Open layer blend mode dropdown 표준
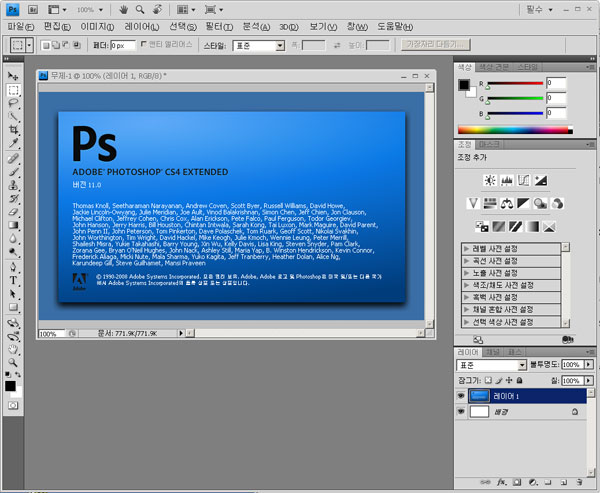Image resolution: width=600 pixels, height=493 pixels. pos(491,365)
